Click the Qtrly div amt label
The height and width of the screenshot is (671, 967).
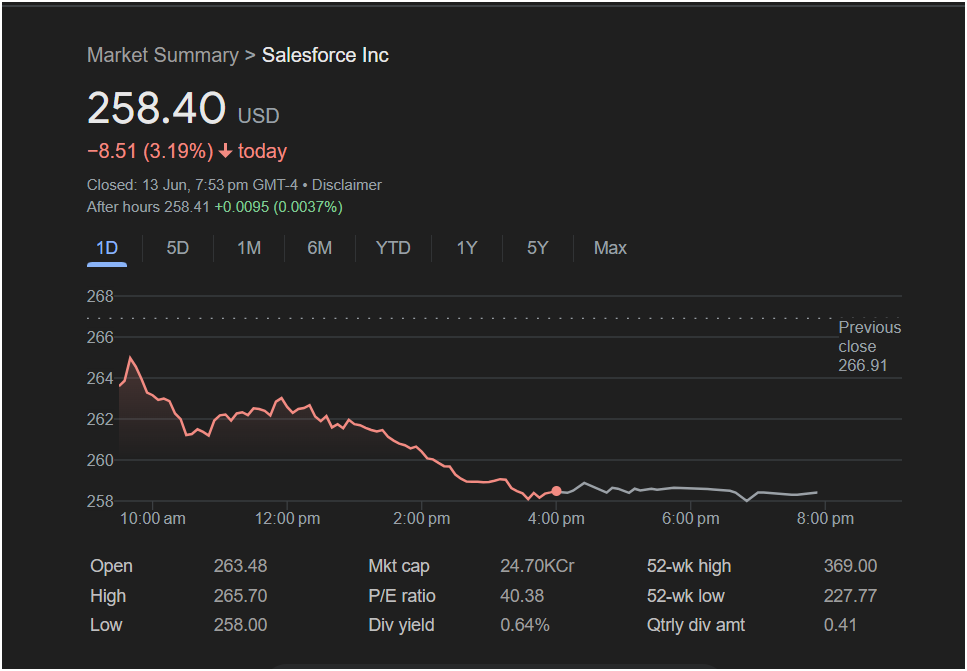tap(696, 625)
